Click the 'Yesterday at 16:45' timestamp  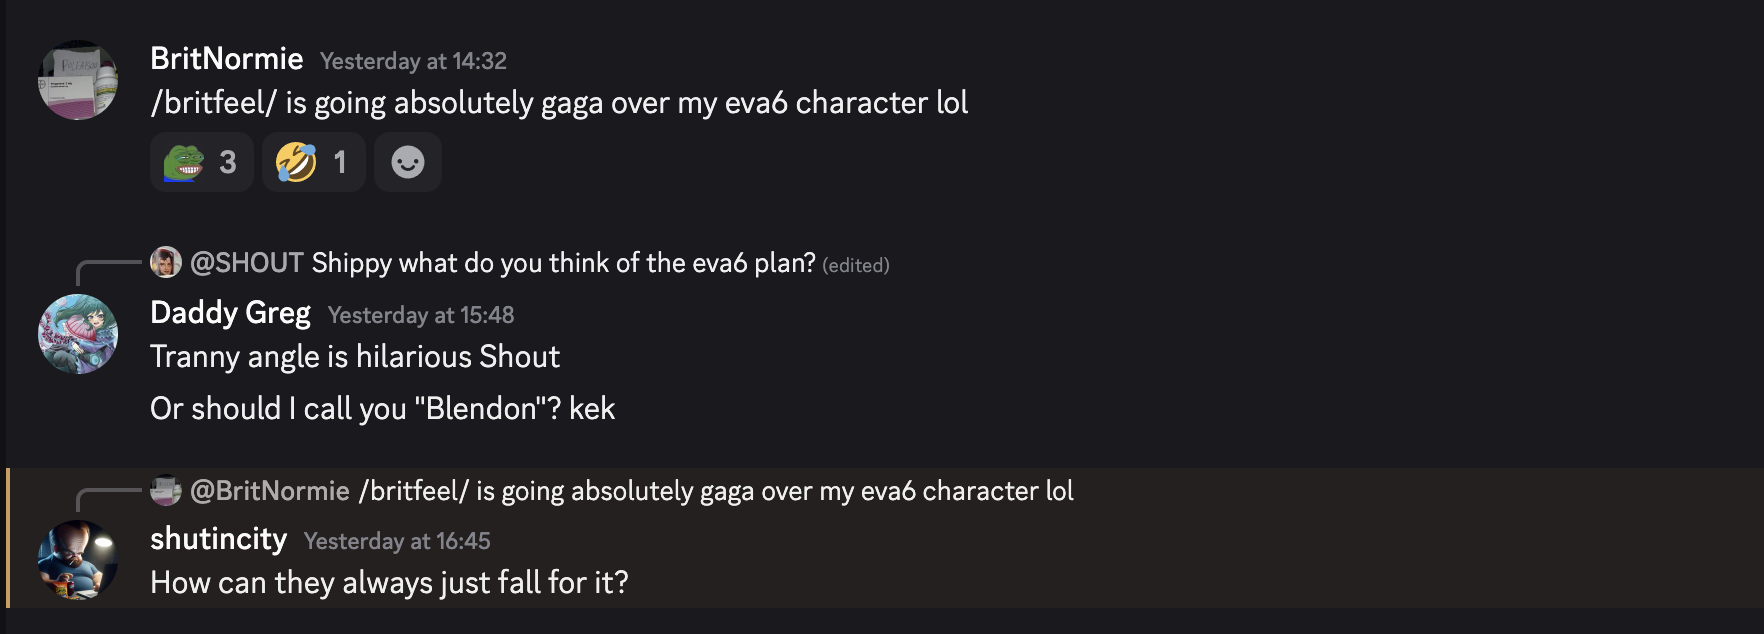coord(397,541)
